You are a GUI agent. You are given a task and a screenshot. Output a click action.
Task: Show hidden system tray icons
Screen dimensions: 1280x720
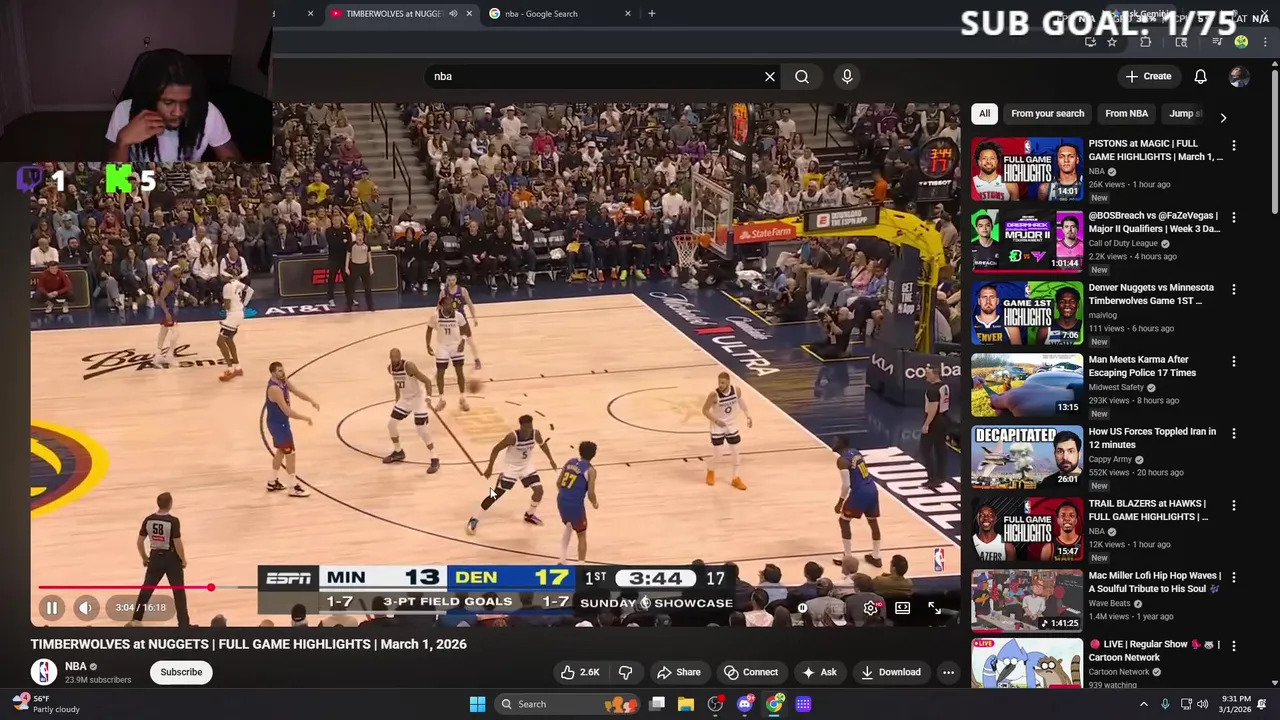pyautogui.click(x=1144, y=704)
